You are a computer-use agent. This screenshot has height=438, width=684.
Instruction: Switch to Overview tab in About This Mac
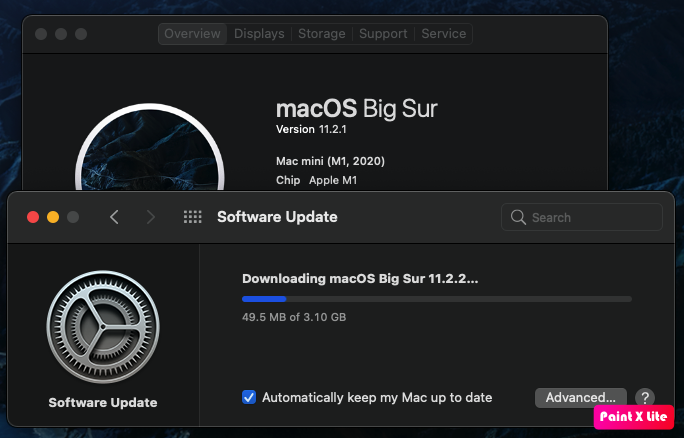[192, 34]
